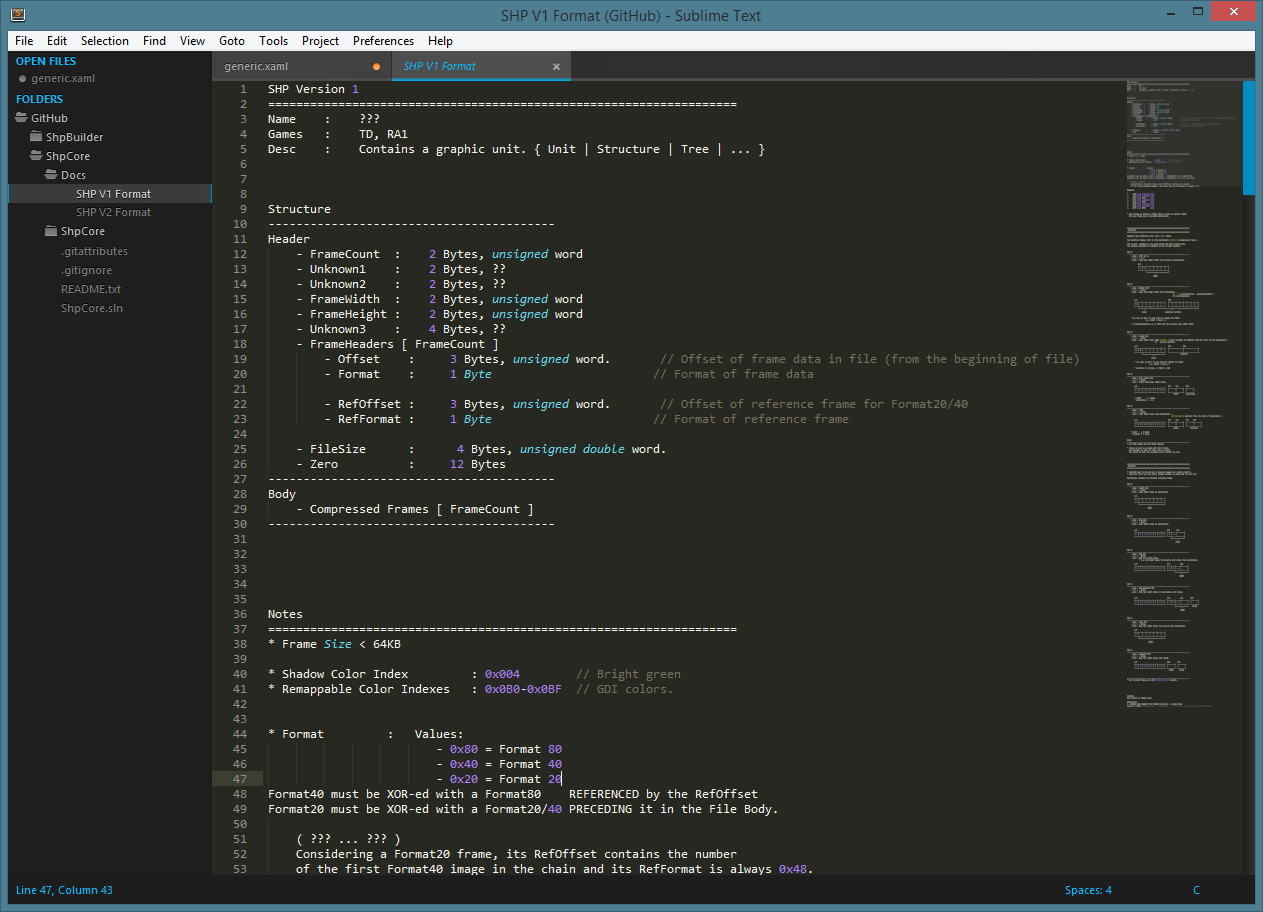
Task: Open SHP V1 Format in sidebar
Action: click(x=113, y=194)
